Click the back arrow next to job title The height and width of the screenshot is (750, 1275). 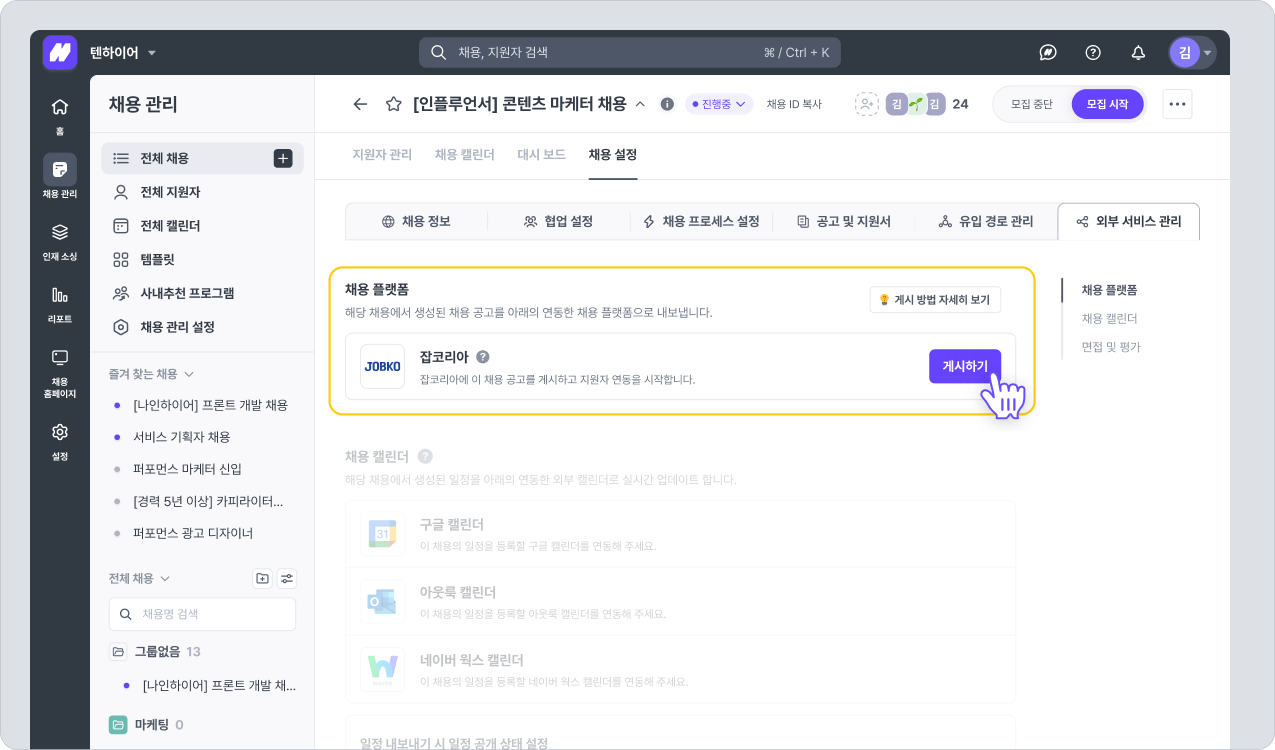360,104
